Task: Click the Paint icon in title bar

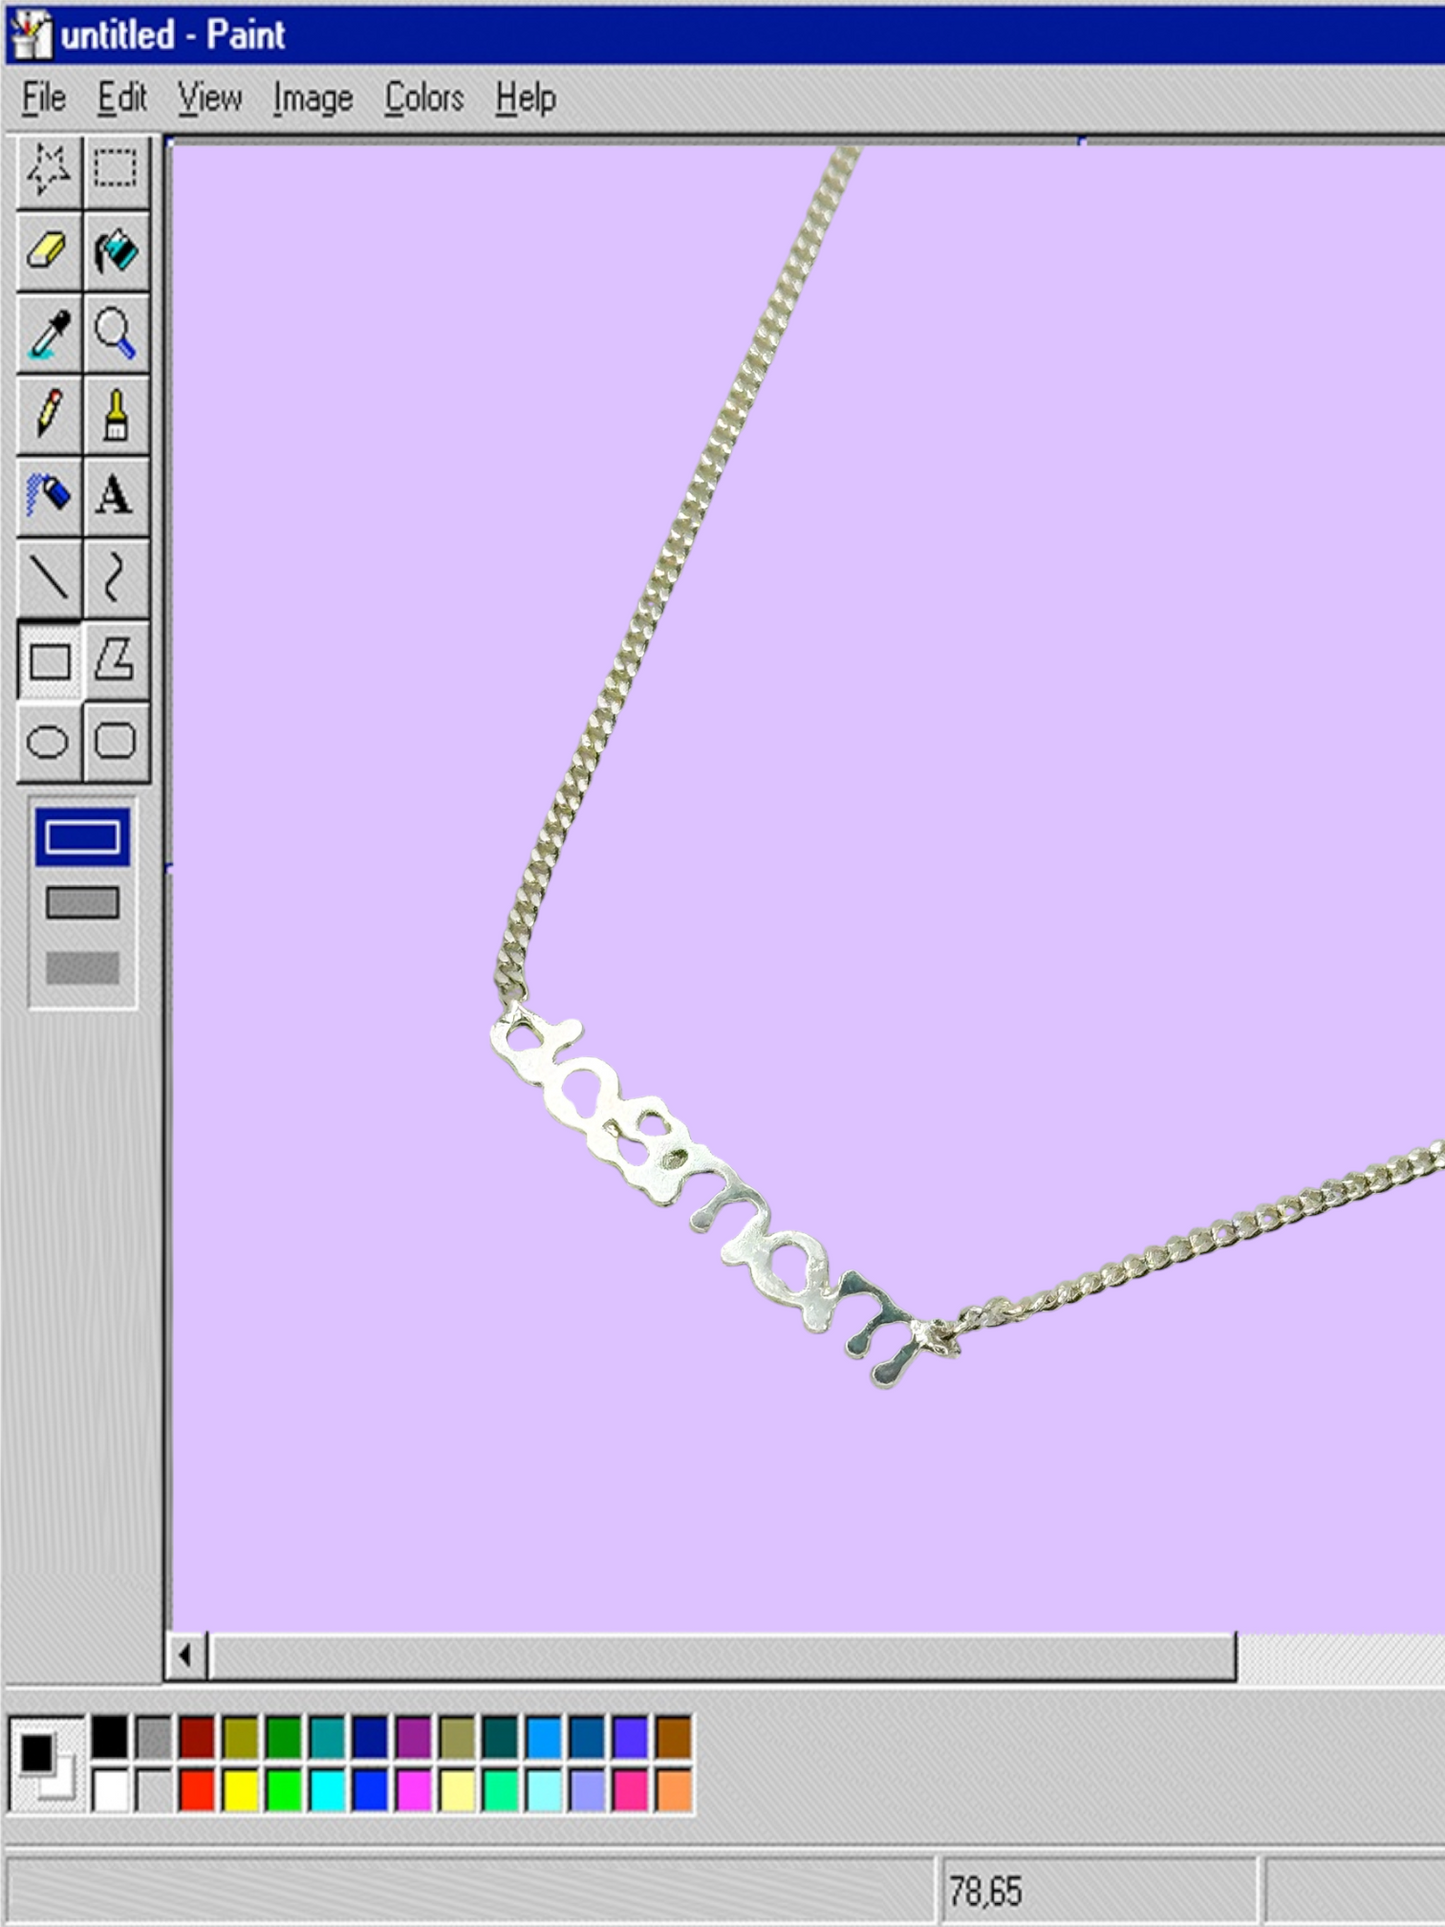Action: pos(30,34)
